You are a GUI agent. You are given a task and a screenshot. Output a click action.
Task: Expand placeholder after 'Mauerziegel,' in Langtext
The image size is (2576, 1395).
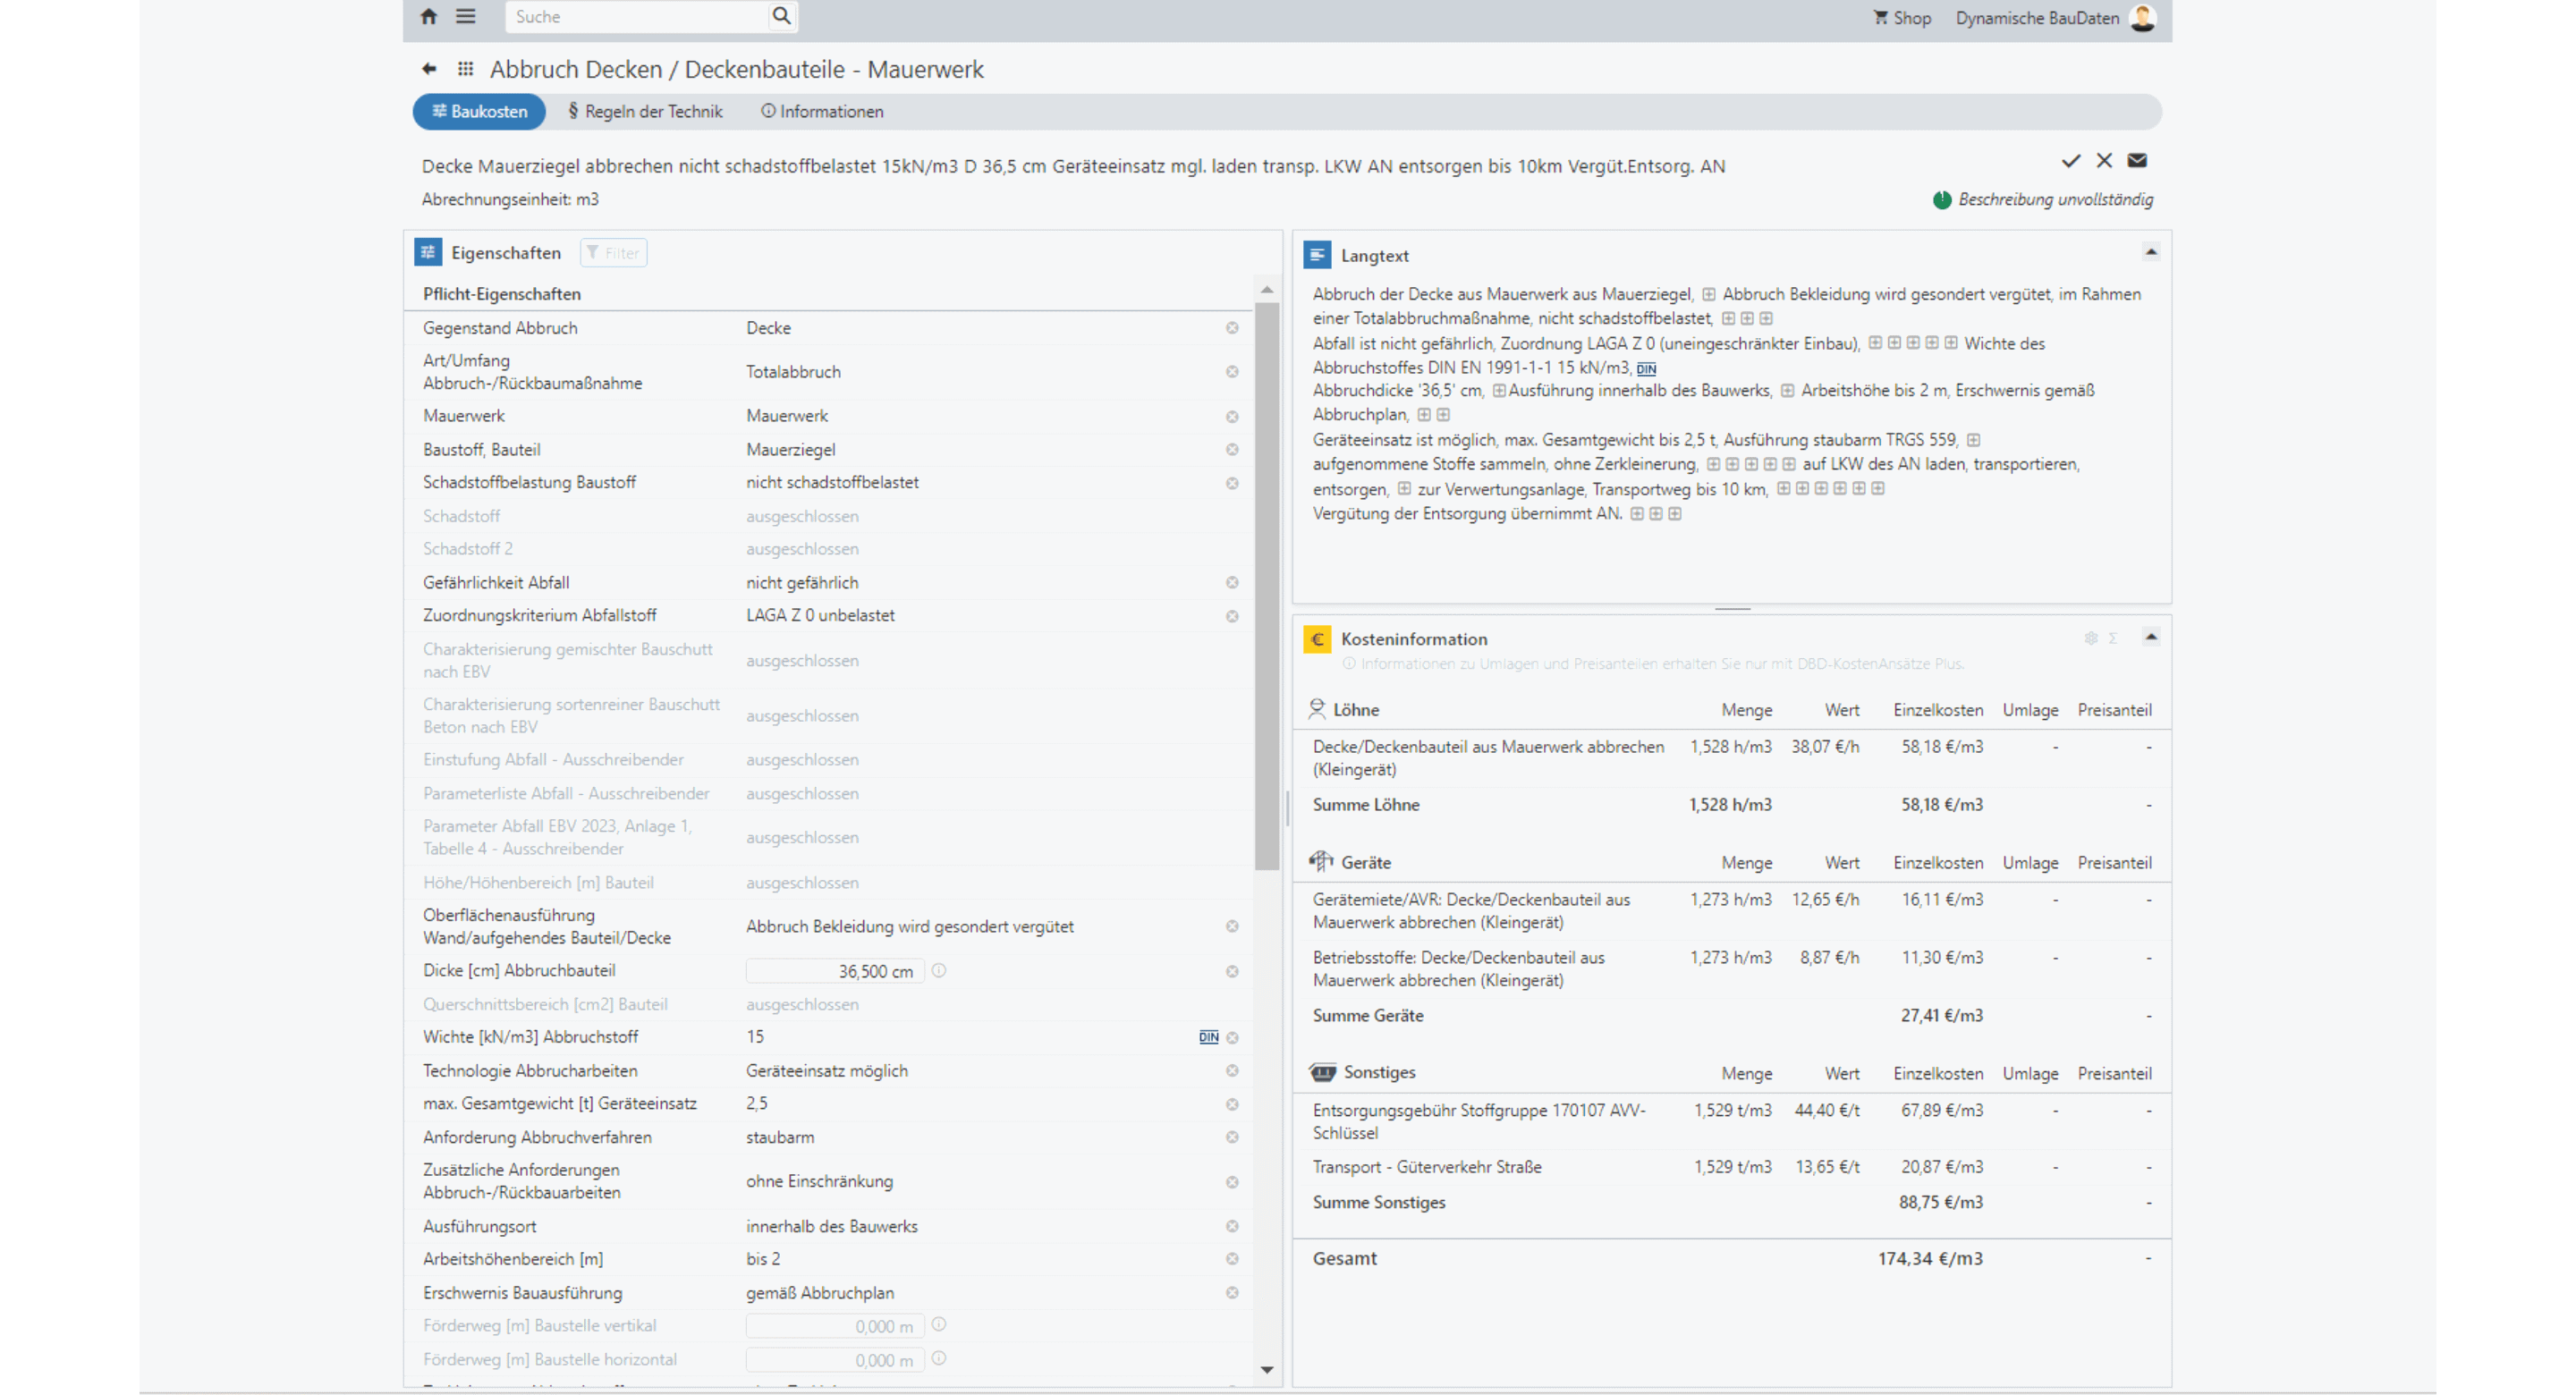point(1709,295)
